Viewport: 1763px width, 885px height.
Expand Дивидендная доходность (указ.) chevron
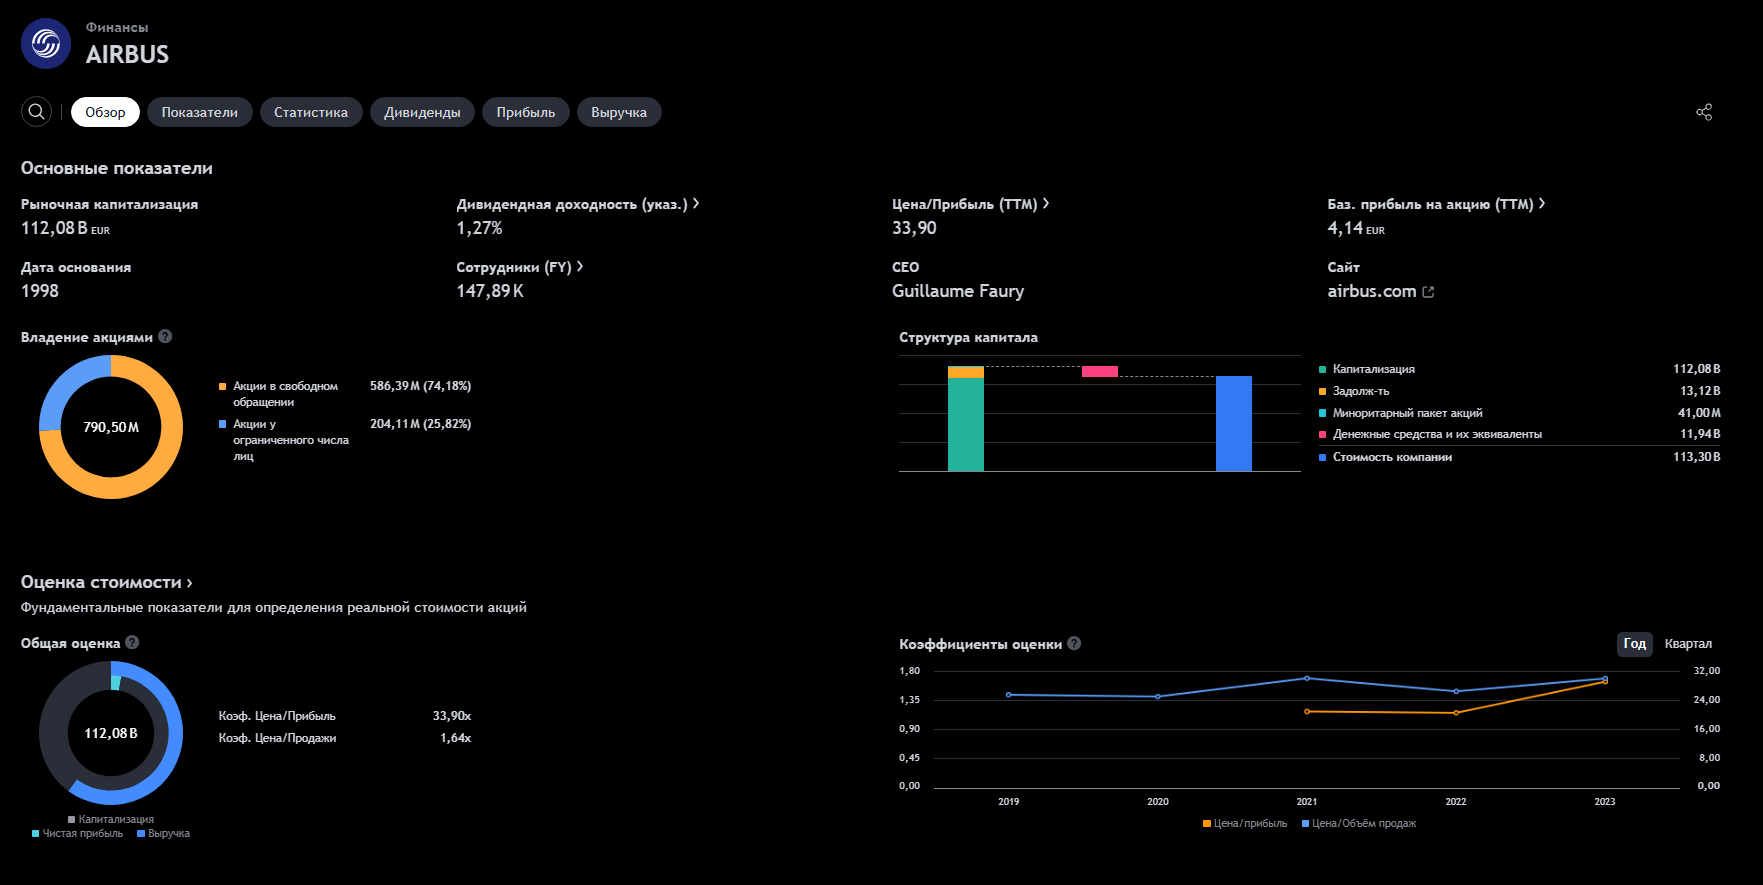click(696, 203)
